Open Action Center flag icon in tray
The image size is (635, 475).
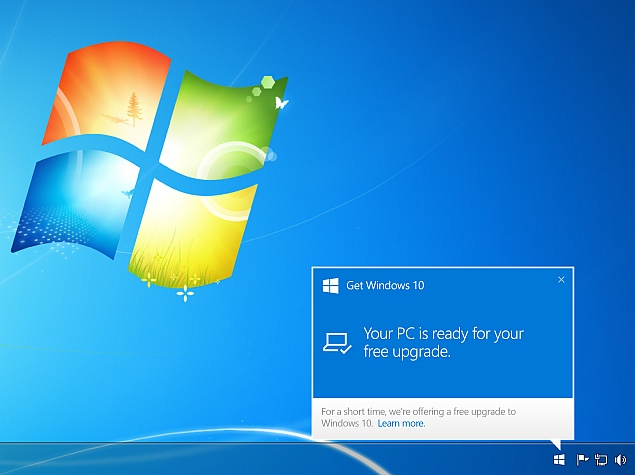point(581,460)
